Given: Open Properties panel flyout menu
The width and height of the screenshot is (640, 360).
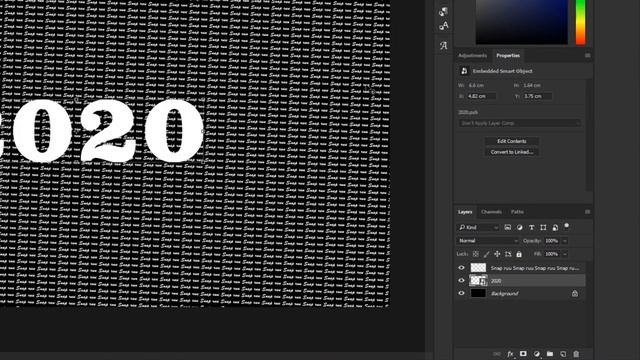Looking at the screenshot, I should [x=587, y=56].
